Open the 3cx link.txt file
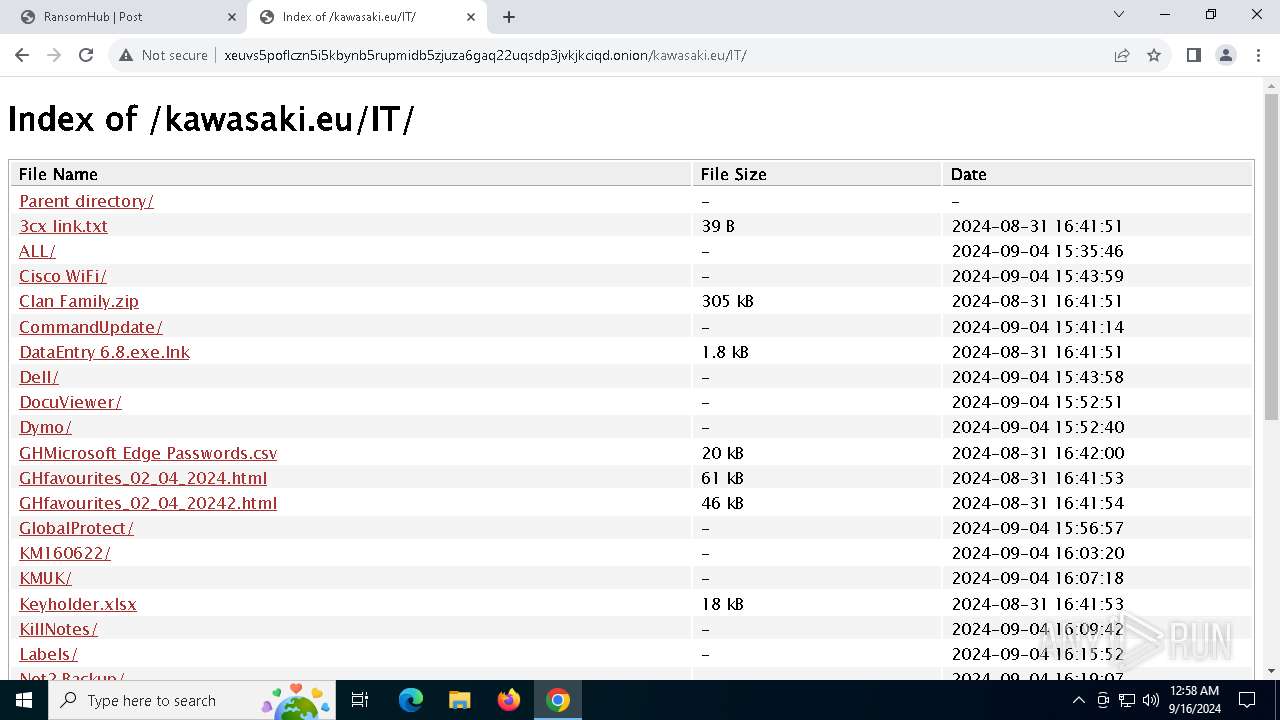This screenshot has width=1280, height=720. tap(63, 226)
